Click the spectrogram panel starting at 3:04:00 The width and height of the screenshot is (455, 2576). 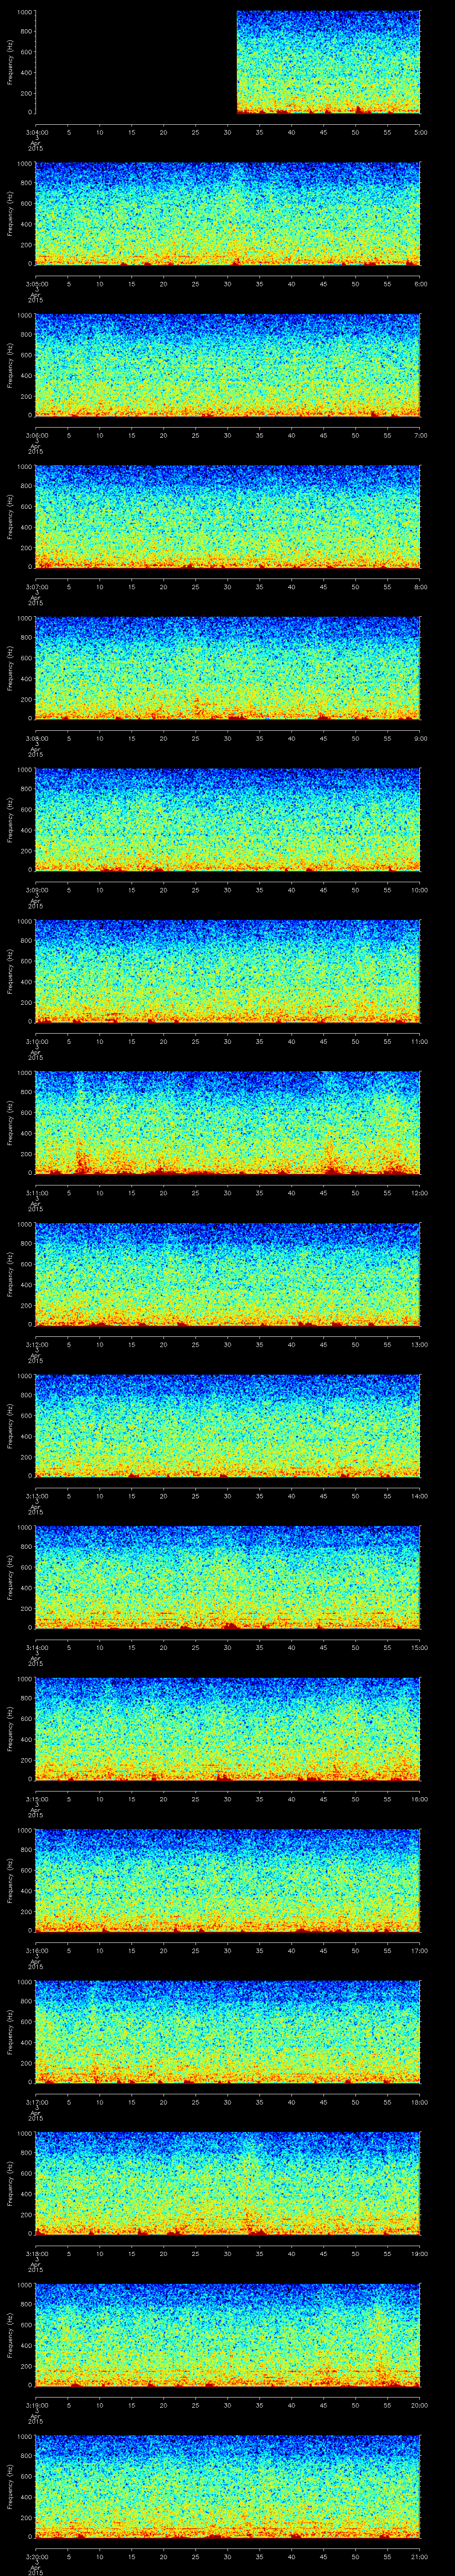[x=228, y=62]
